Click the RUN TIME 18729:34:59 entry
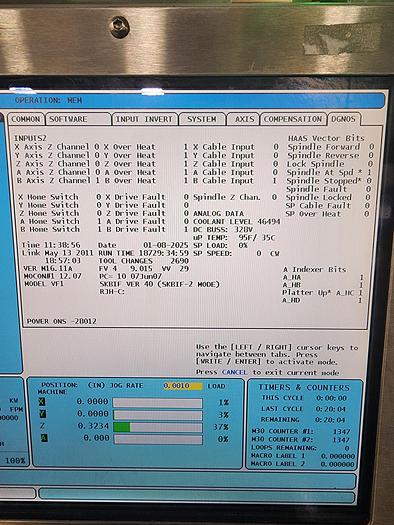 pyautogui.click(x=143, y=253)
